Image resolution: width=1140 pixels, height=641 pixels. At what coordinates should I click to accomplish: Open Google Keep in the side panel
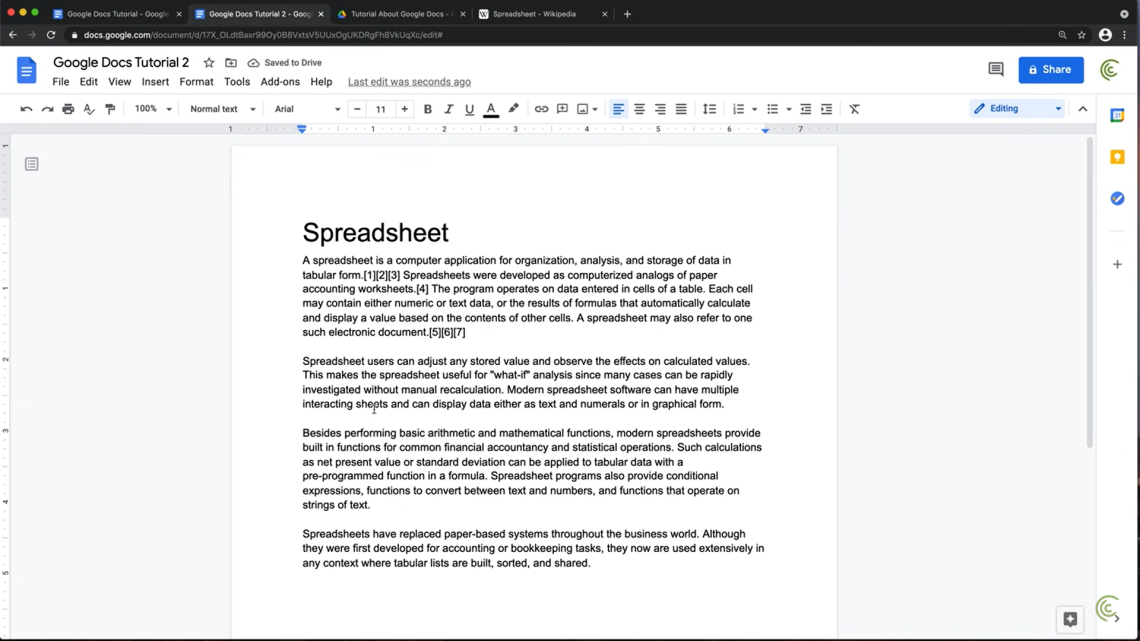click(1117, 156)
